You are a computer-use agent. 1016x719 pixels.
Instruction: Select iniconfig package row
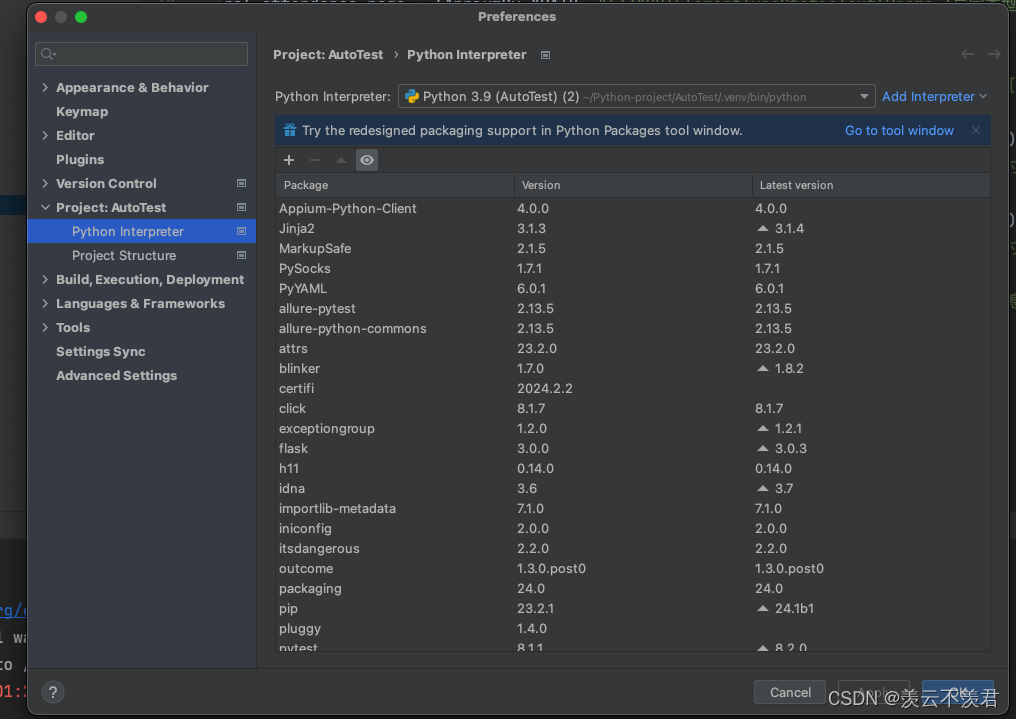(633, 529)
